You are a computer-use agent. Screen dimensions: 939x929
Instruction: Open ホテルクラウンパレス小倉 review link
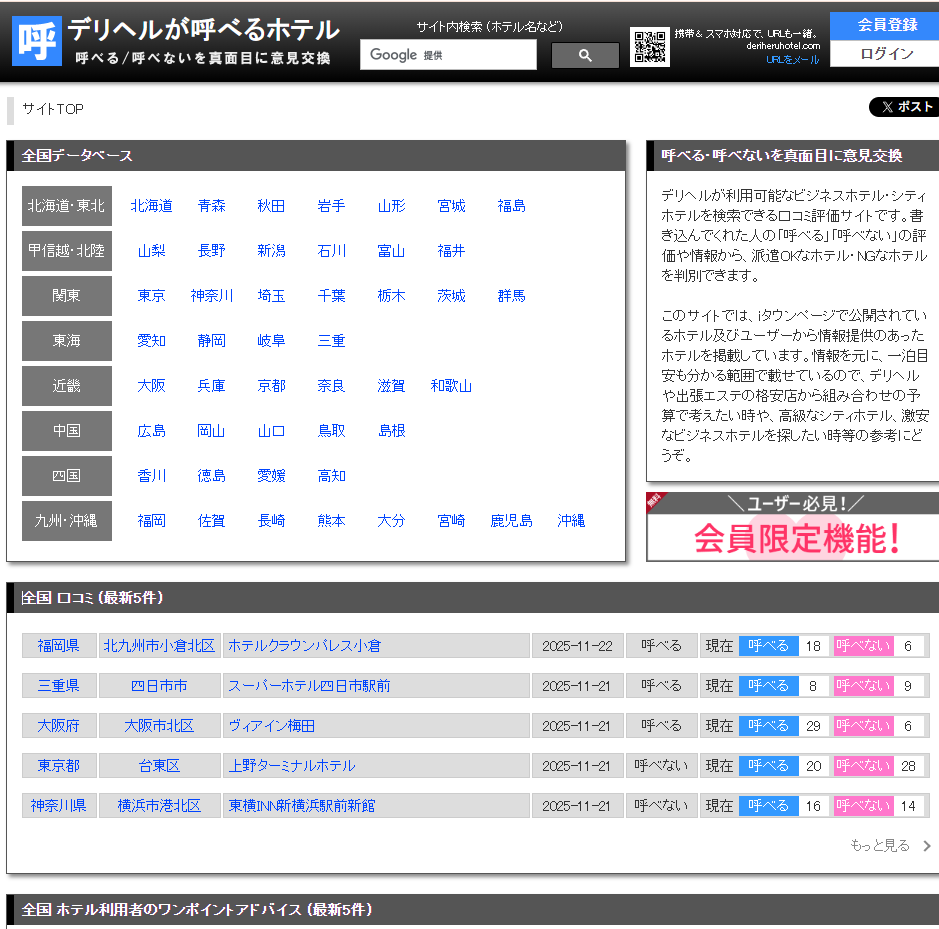coord(304,646)
